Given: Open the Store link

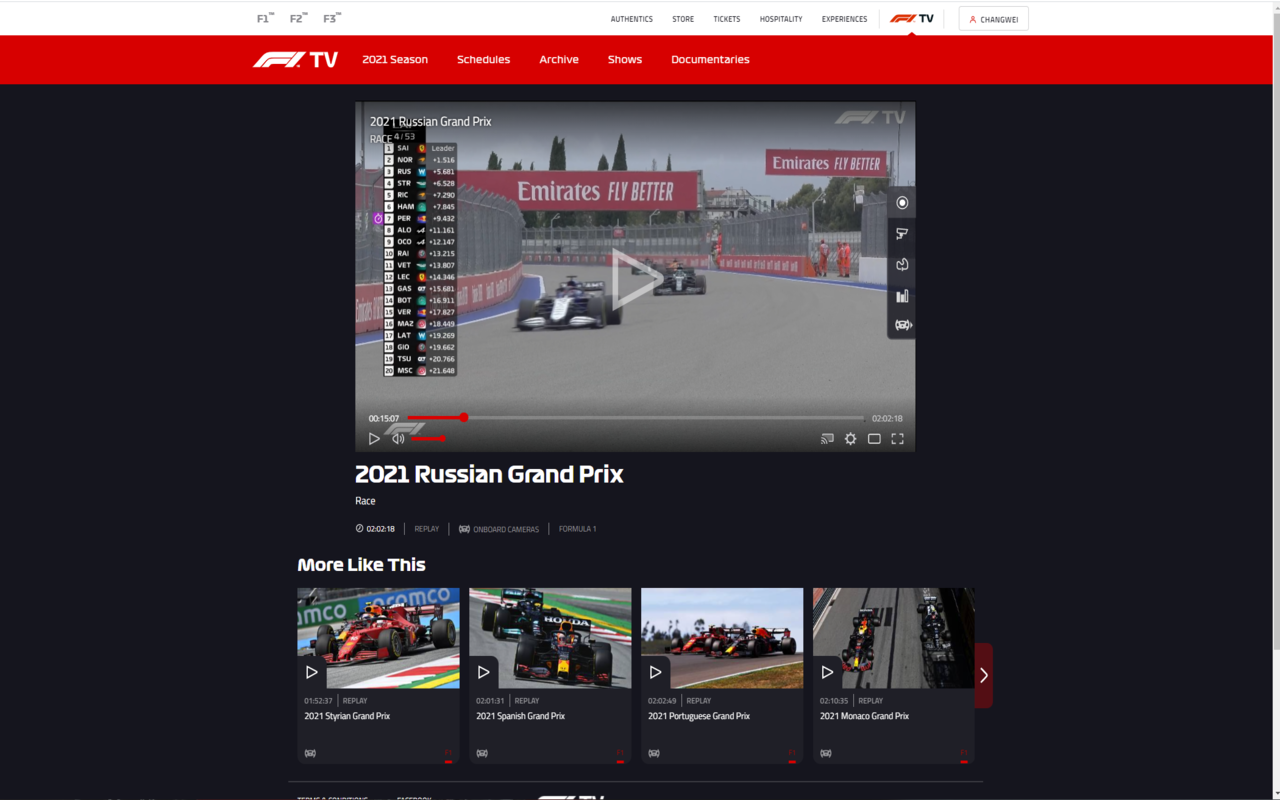Looking at the screenshot, I should tap(683, 19).
